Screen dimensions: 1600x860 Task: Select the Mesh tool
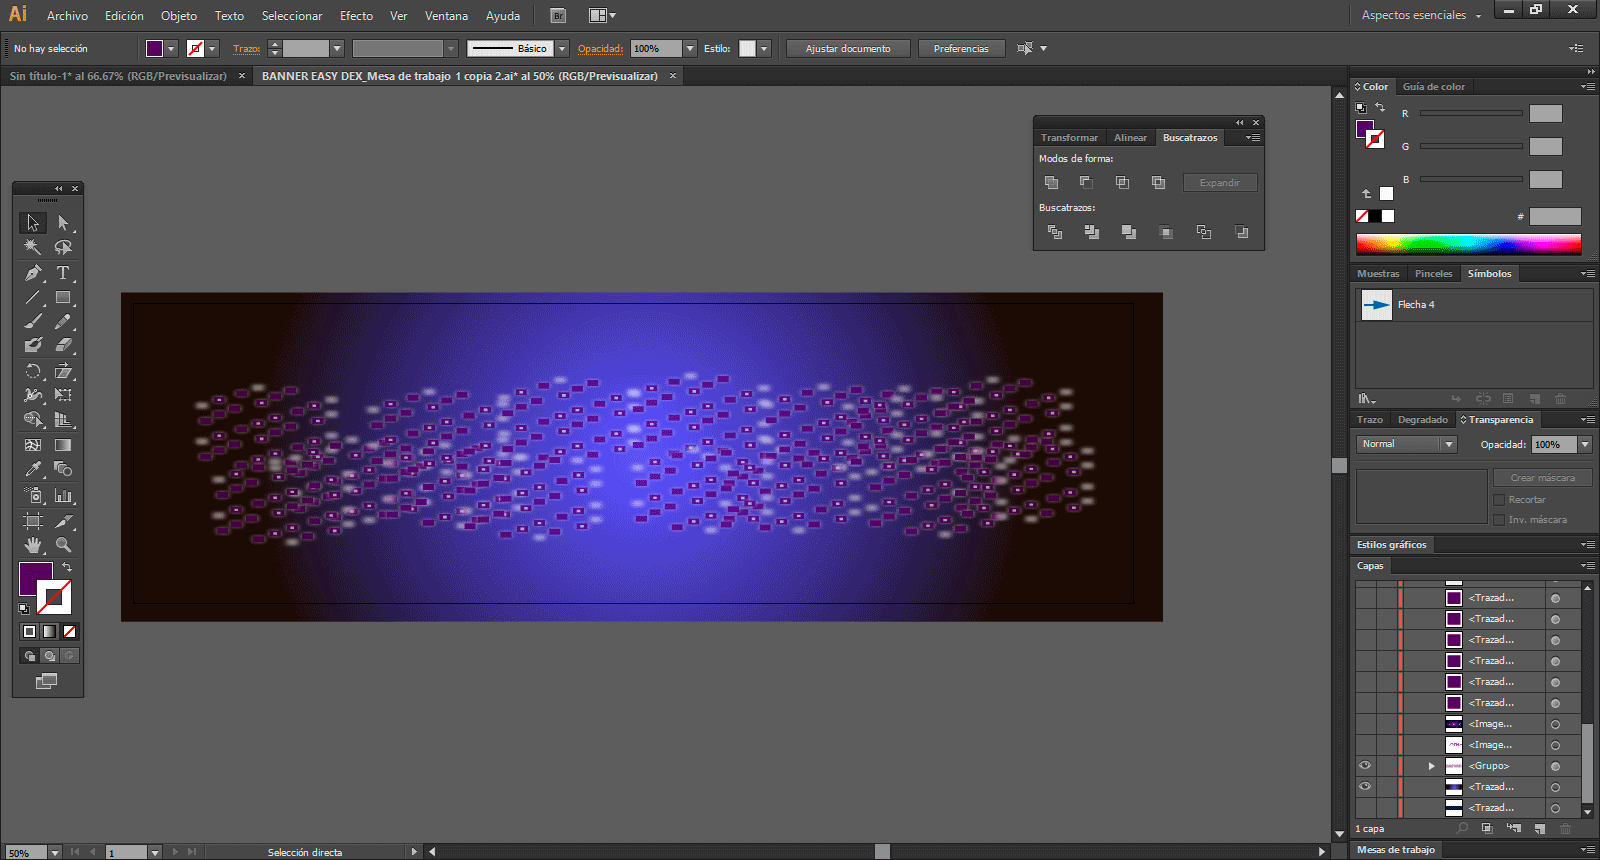(33, 445)
